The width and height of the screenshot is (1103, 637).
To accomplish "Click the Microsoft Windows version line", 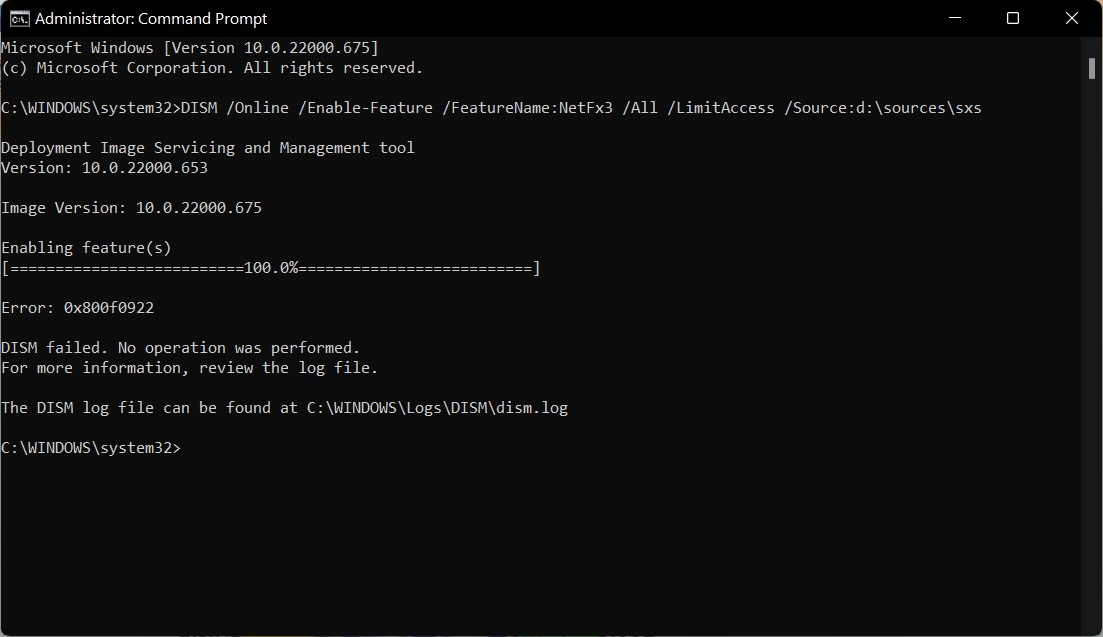I will 190,48.
